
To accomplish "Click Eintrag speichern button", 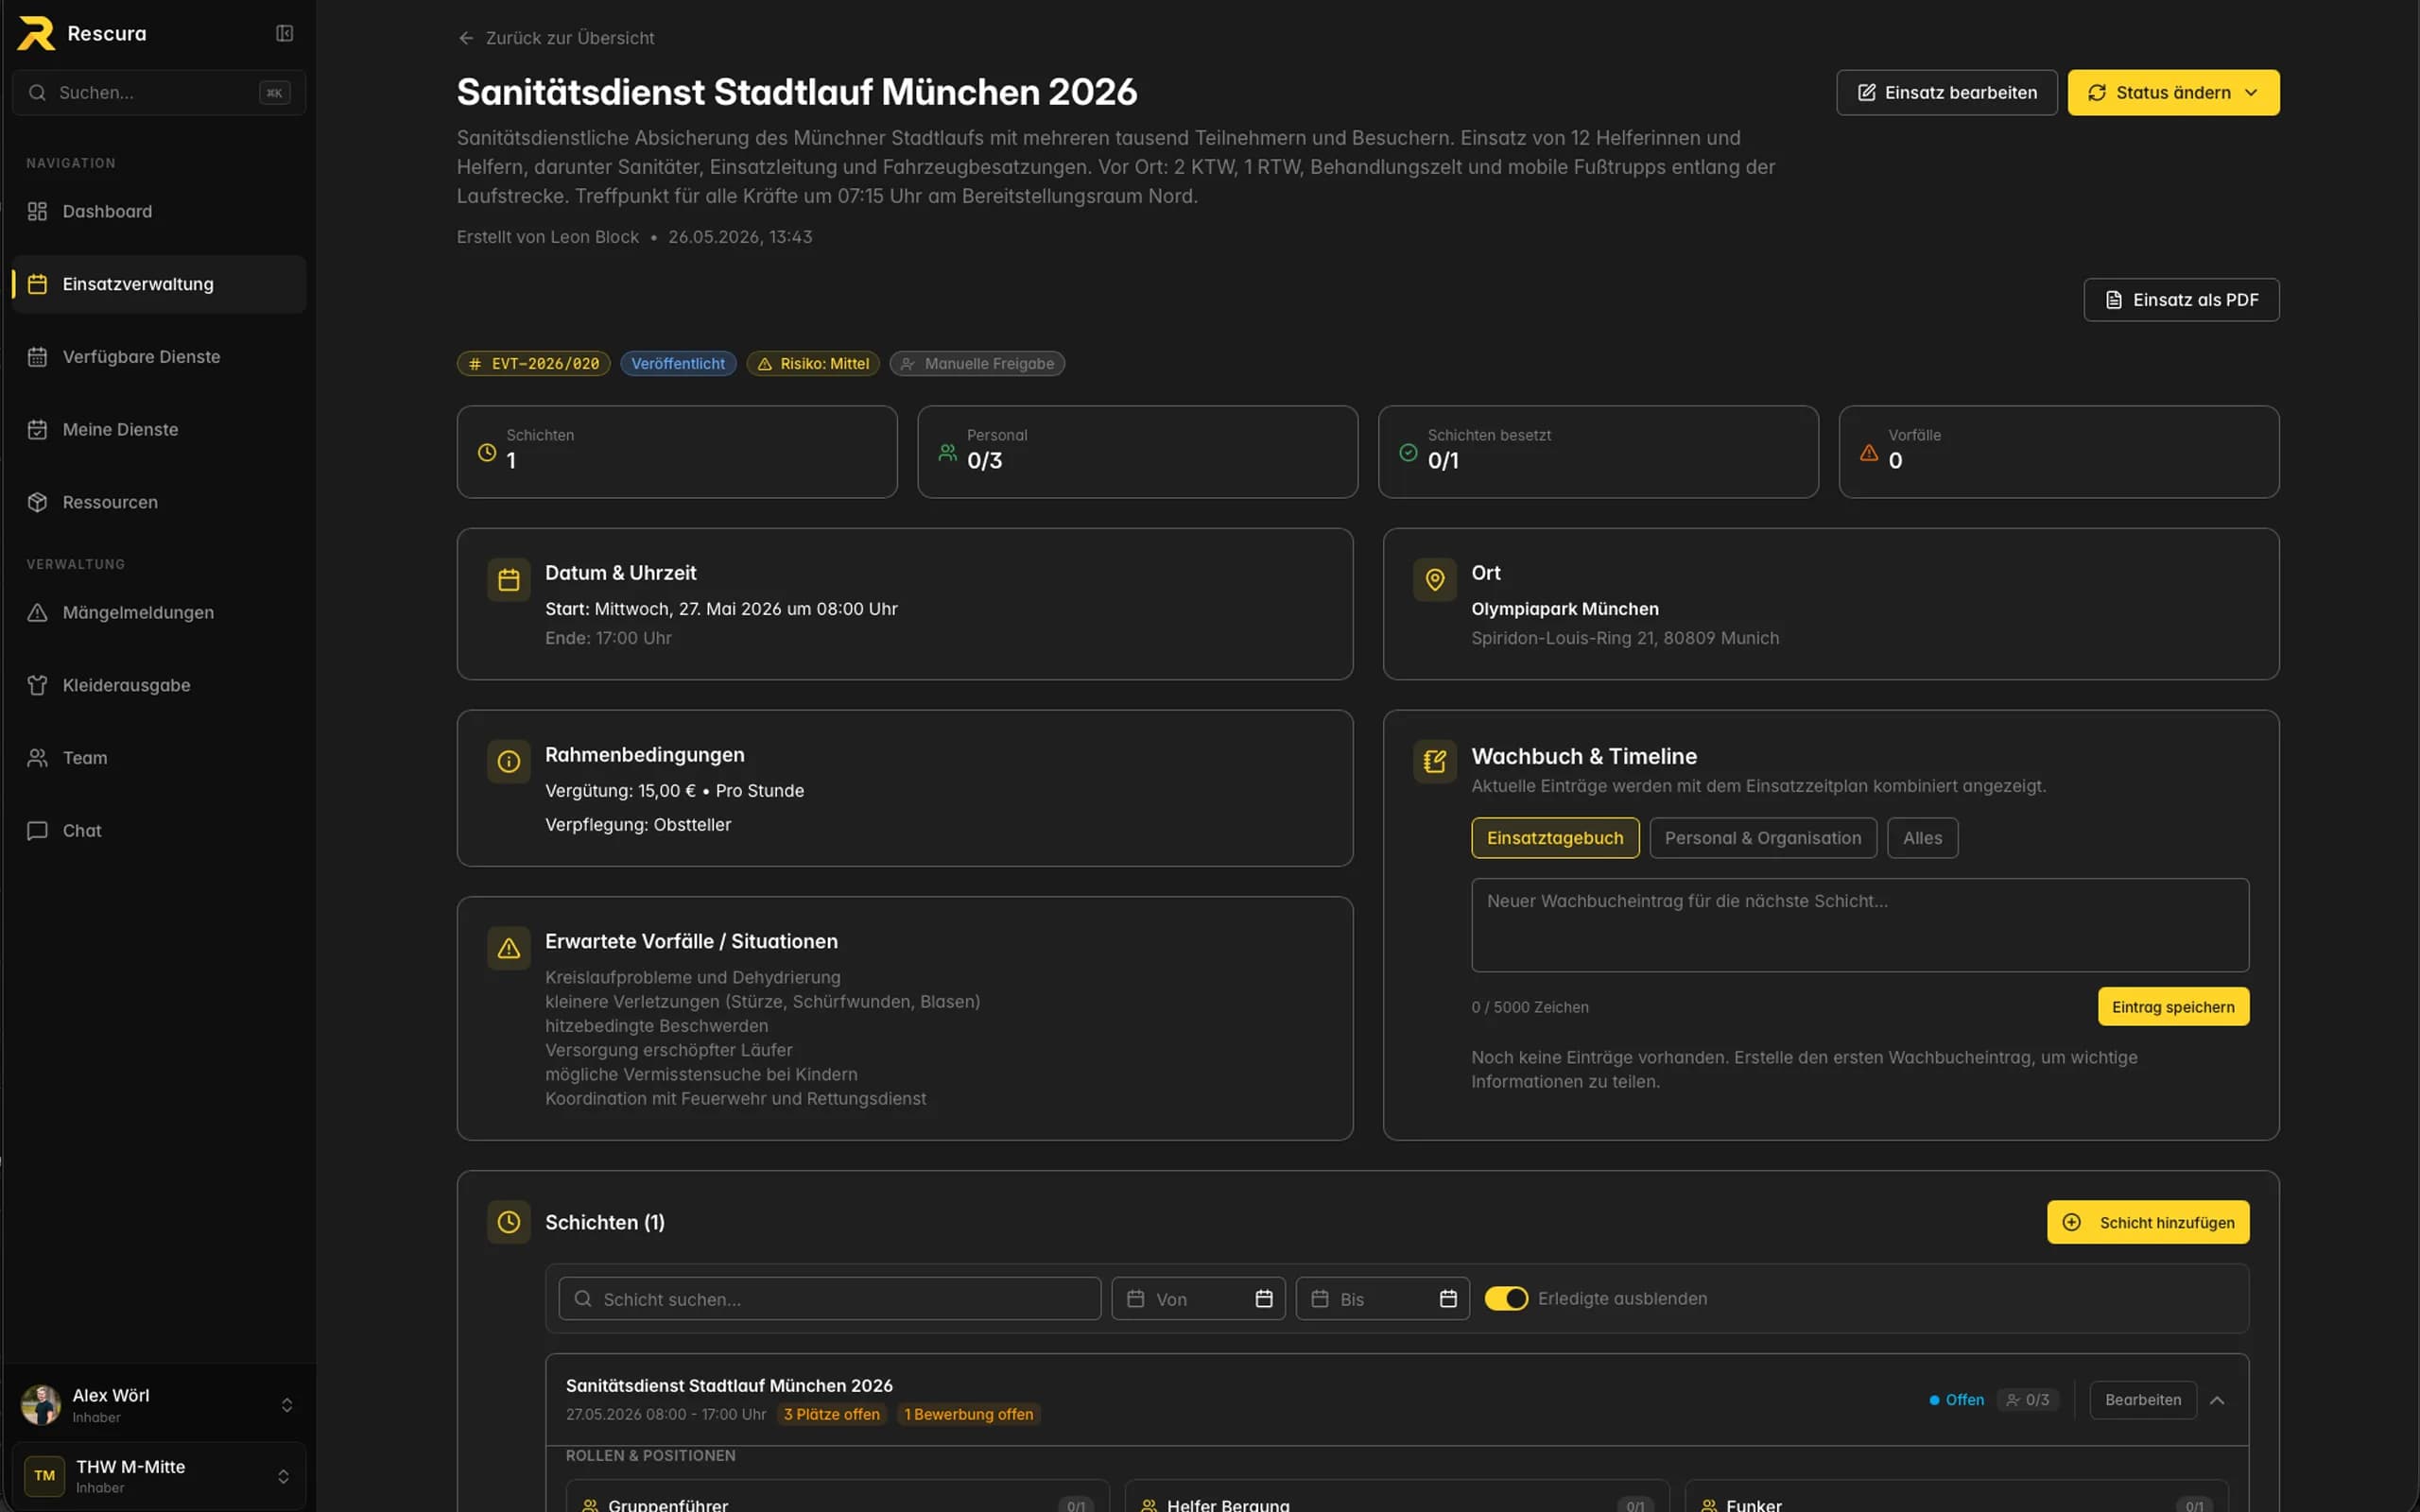I will coord(2173,1006).
